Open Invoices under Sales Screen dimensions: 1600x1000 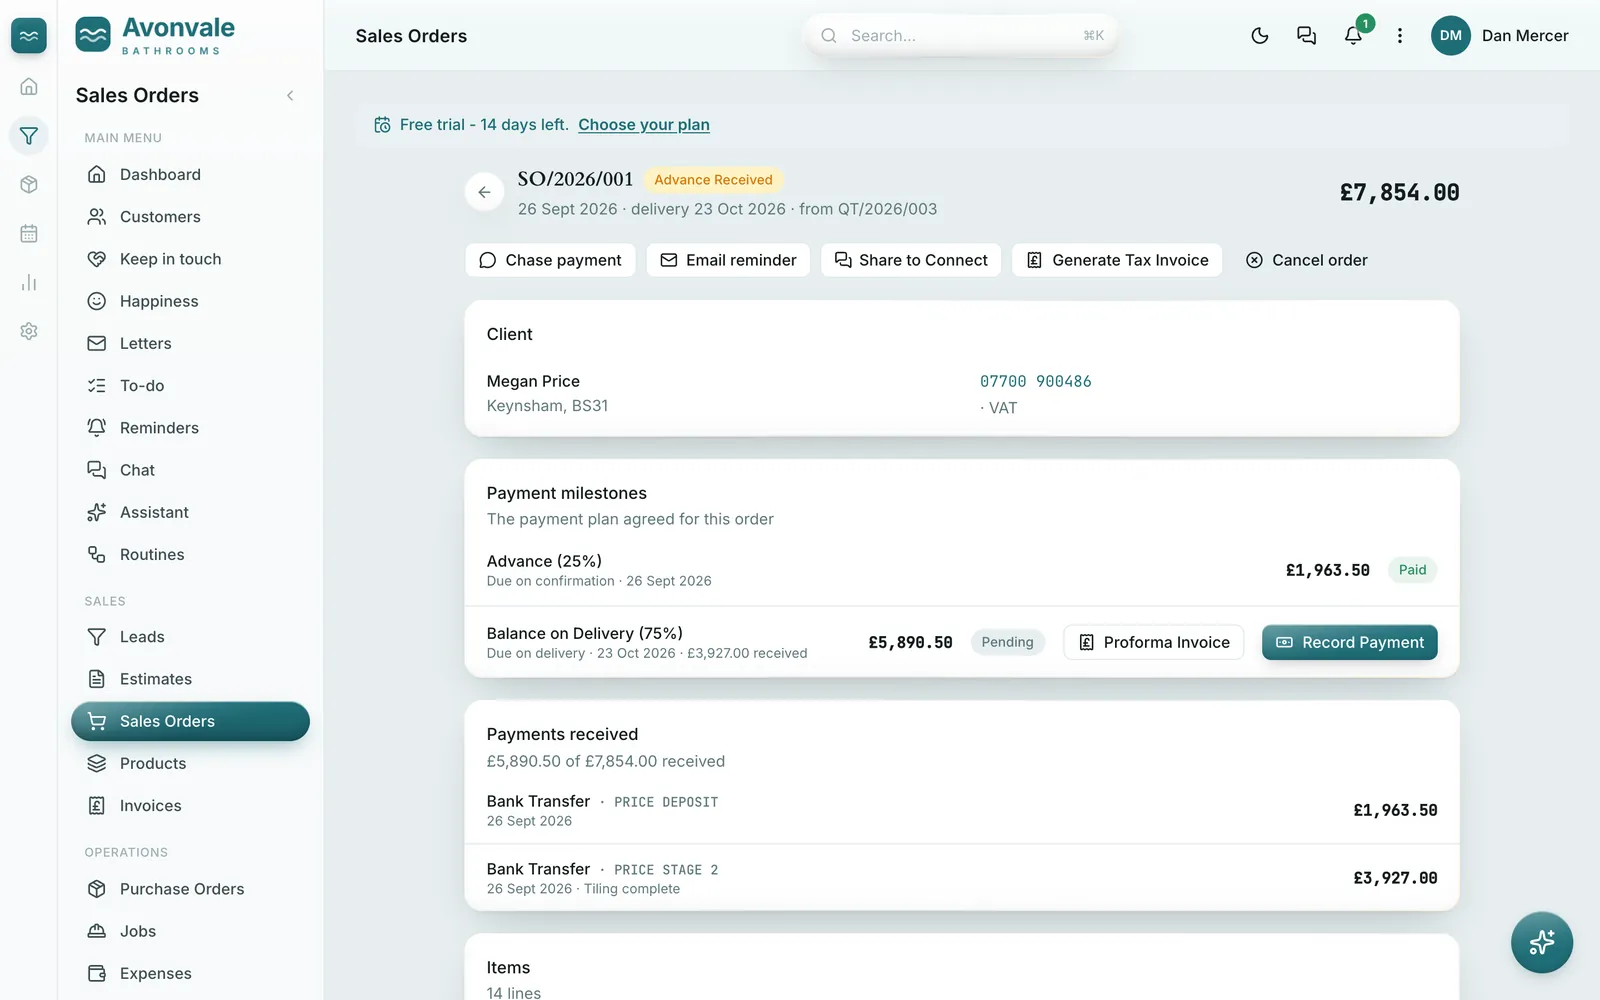point(190,805)
